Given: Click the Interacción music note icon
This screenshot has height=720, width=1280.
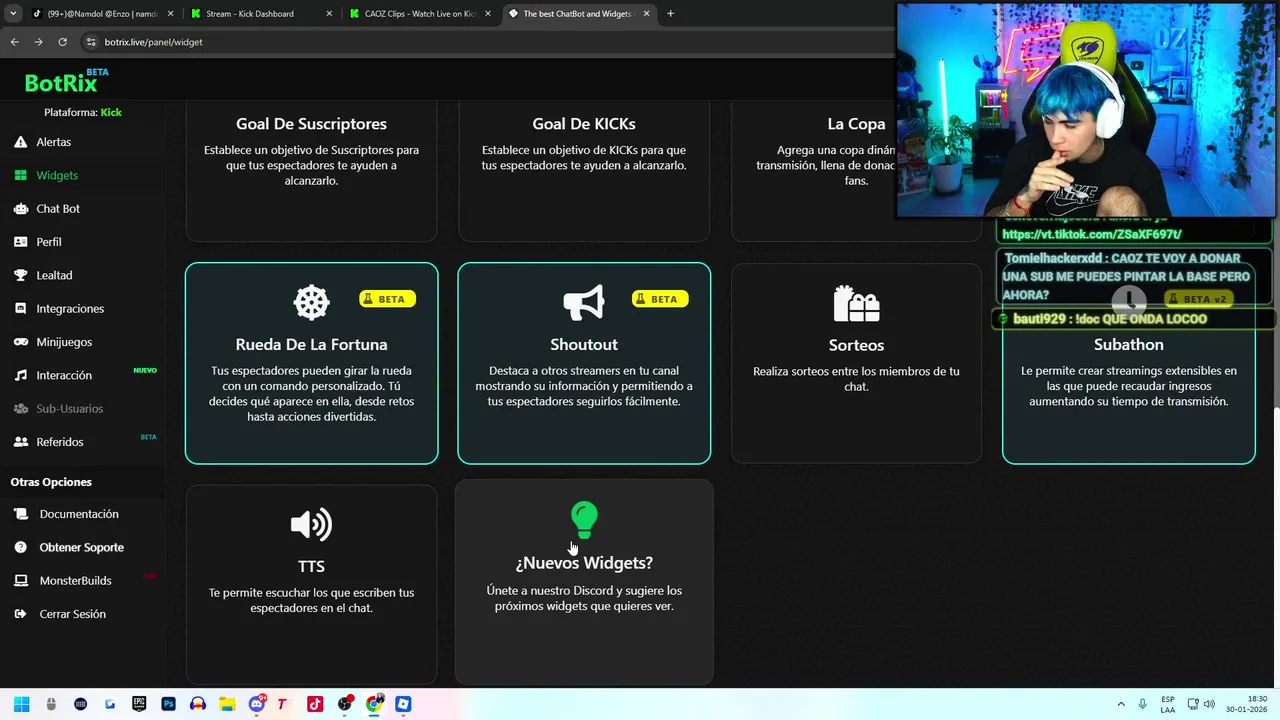Looking at the screenshot, I should pos(20,375).
